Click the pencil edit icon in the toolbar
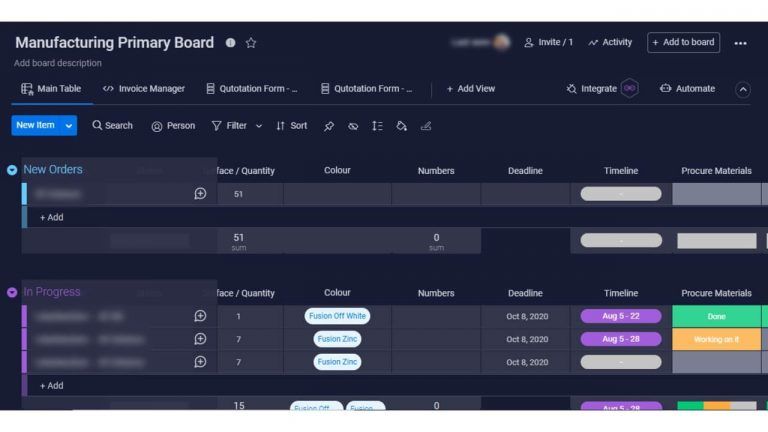768x432 pixels. click(x=426, y=126)
